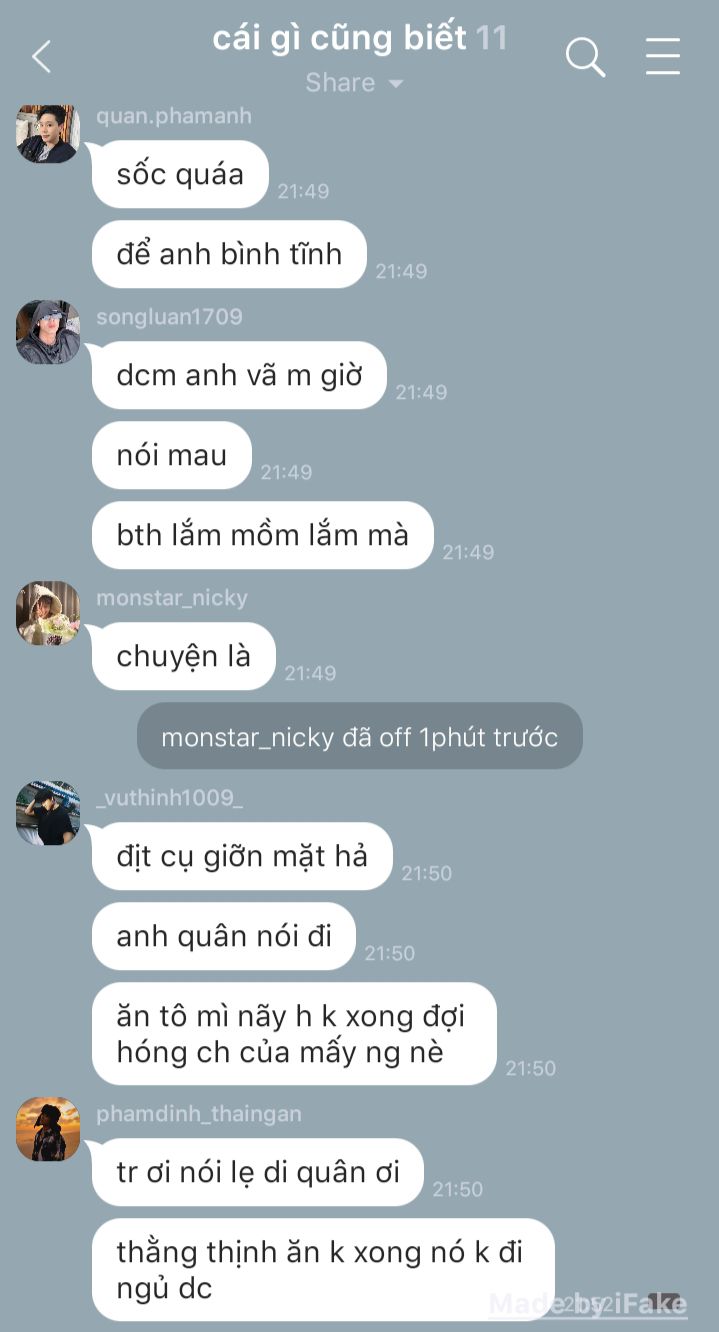
Task: Open _vuthinh1009_'s profile avatar
Action: coord(48,813)
